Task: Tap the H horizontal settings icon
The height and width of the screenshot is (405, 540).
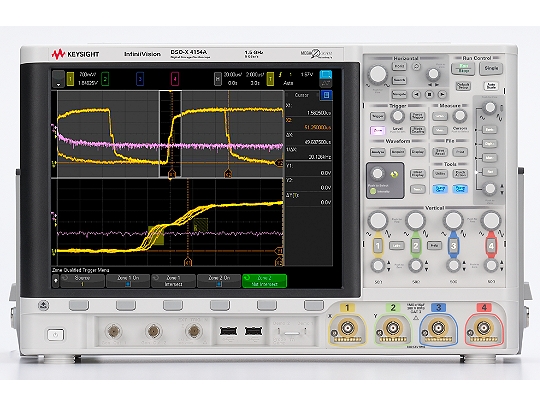Action: point(218,79)
